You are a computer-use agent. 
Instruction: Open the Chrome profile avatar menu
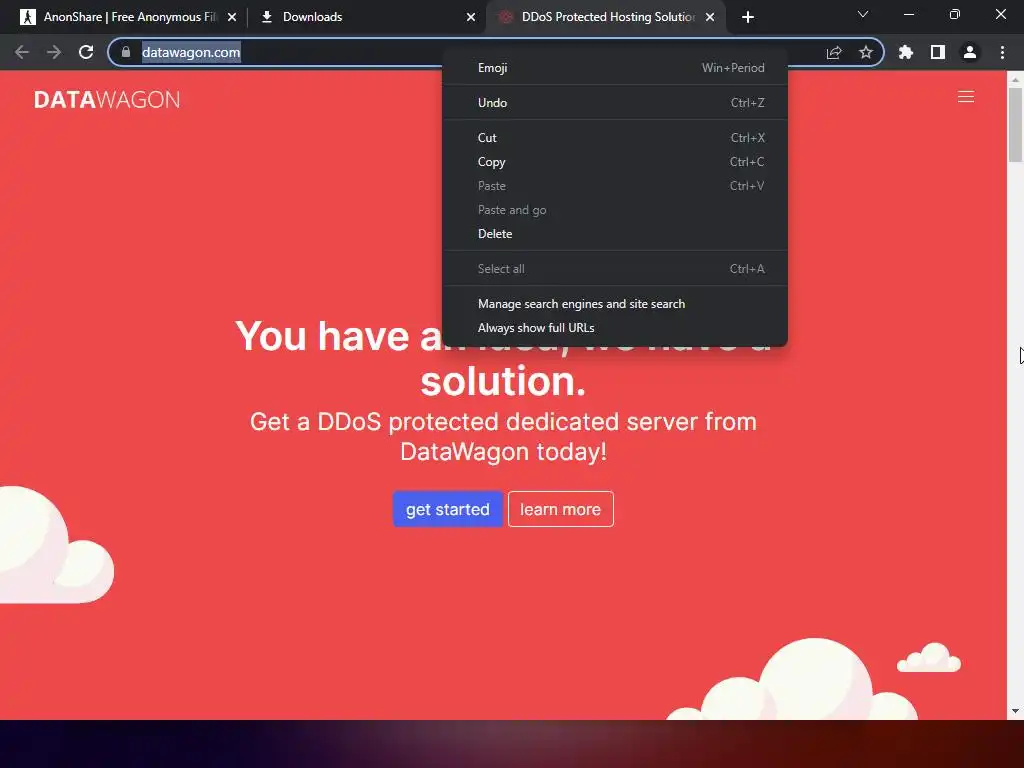pyautogui.click(x=970, y=52)
